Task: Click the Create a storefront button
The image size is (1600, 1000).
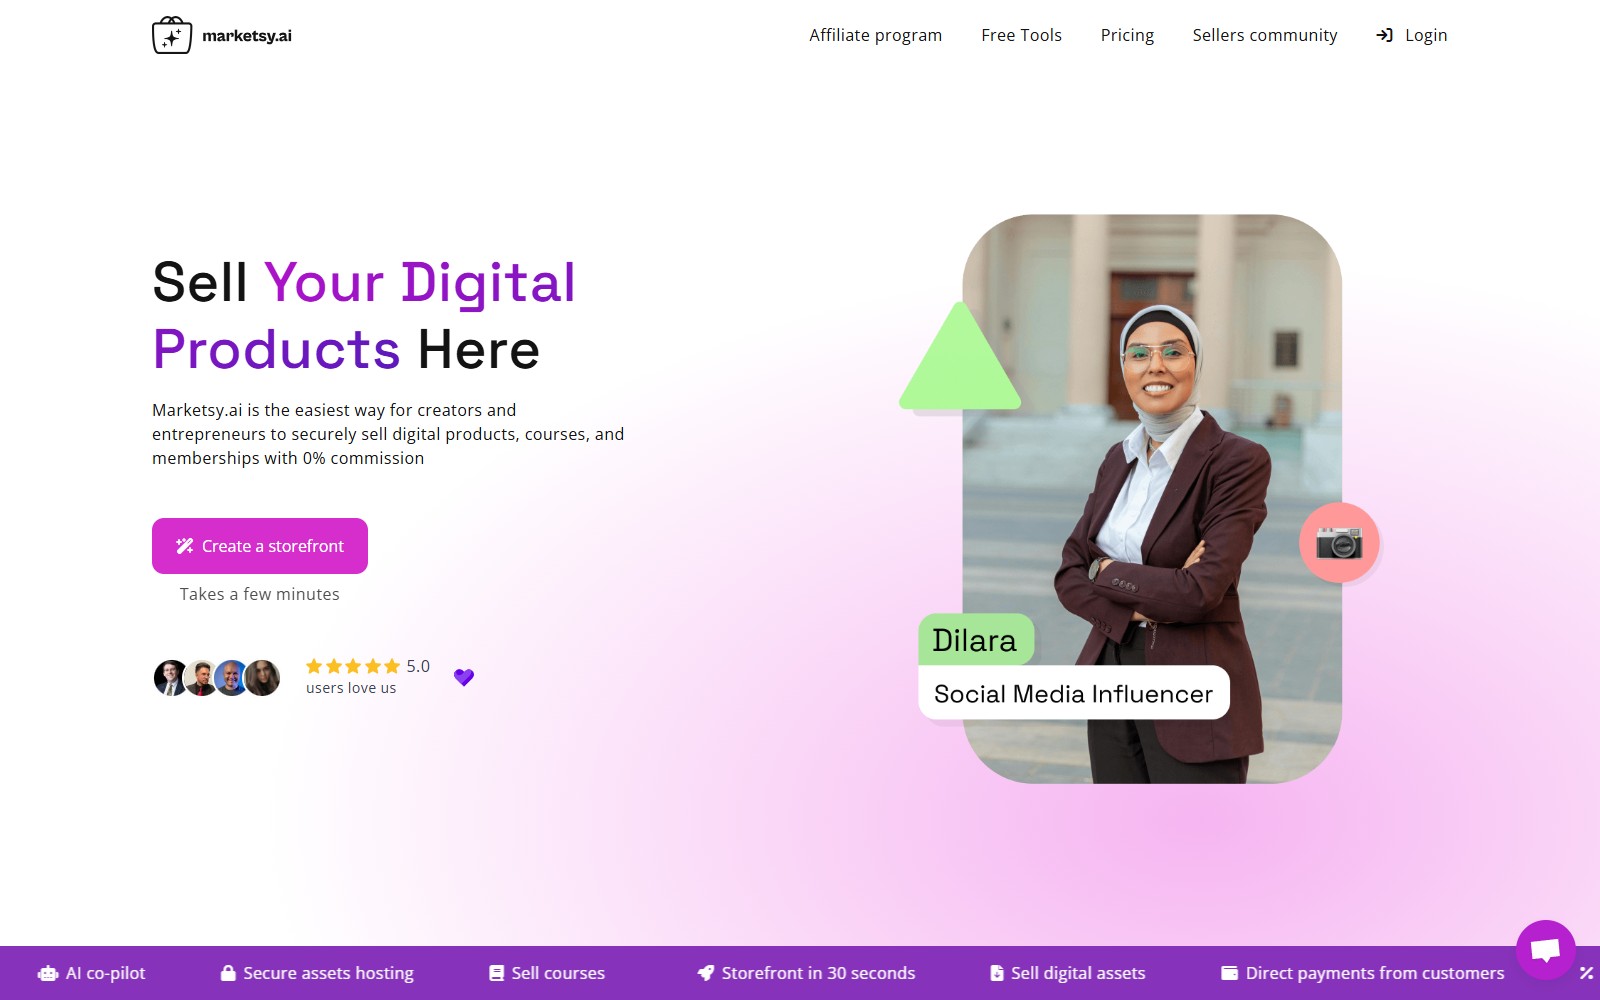Action: (260, 546)
